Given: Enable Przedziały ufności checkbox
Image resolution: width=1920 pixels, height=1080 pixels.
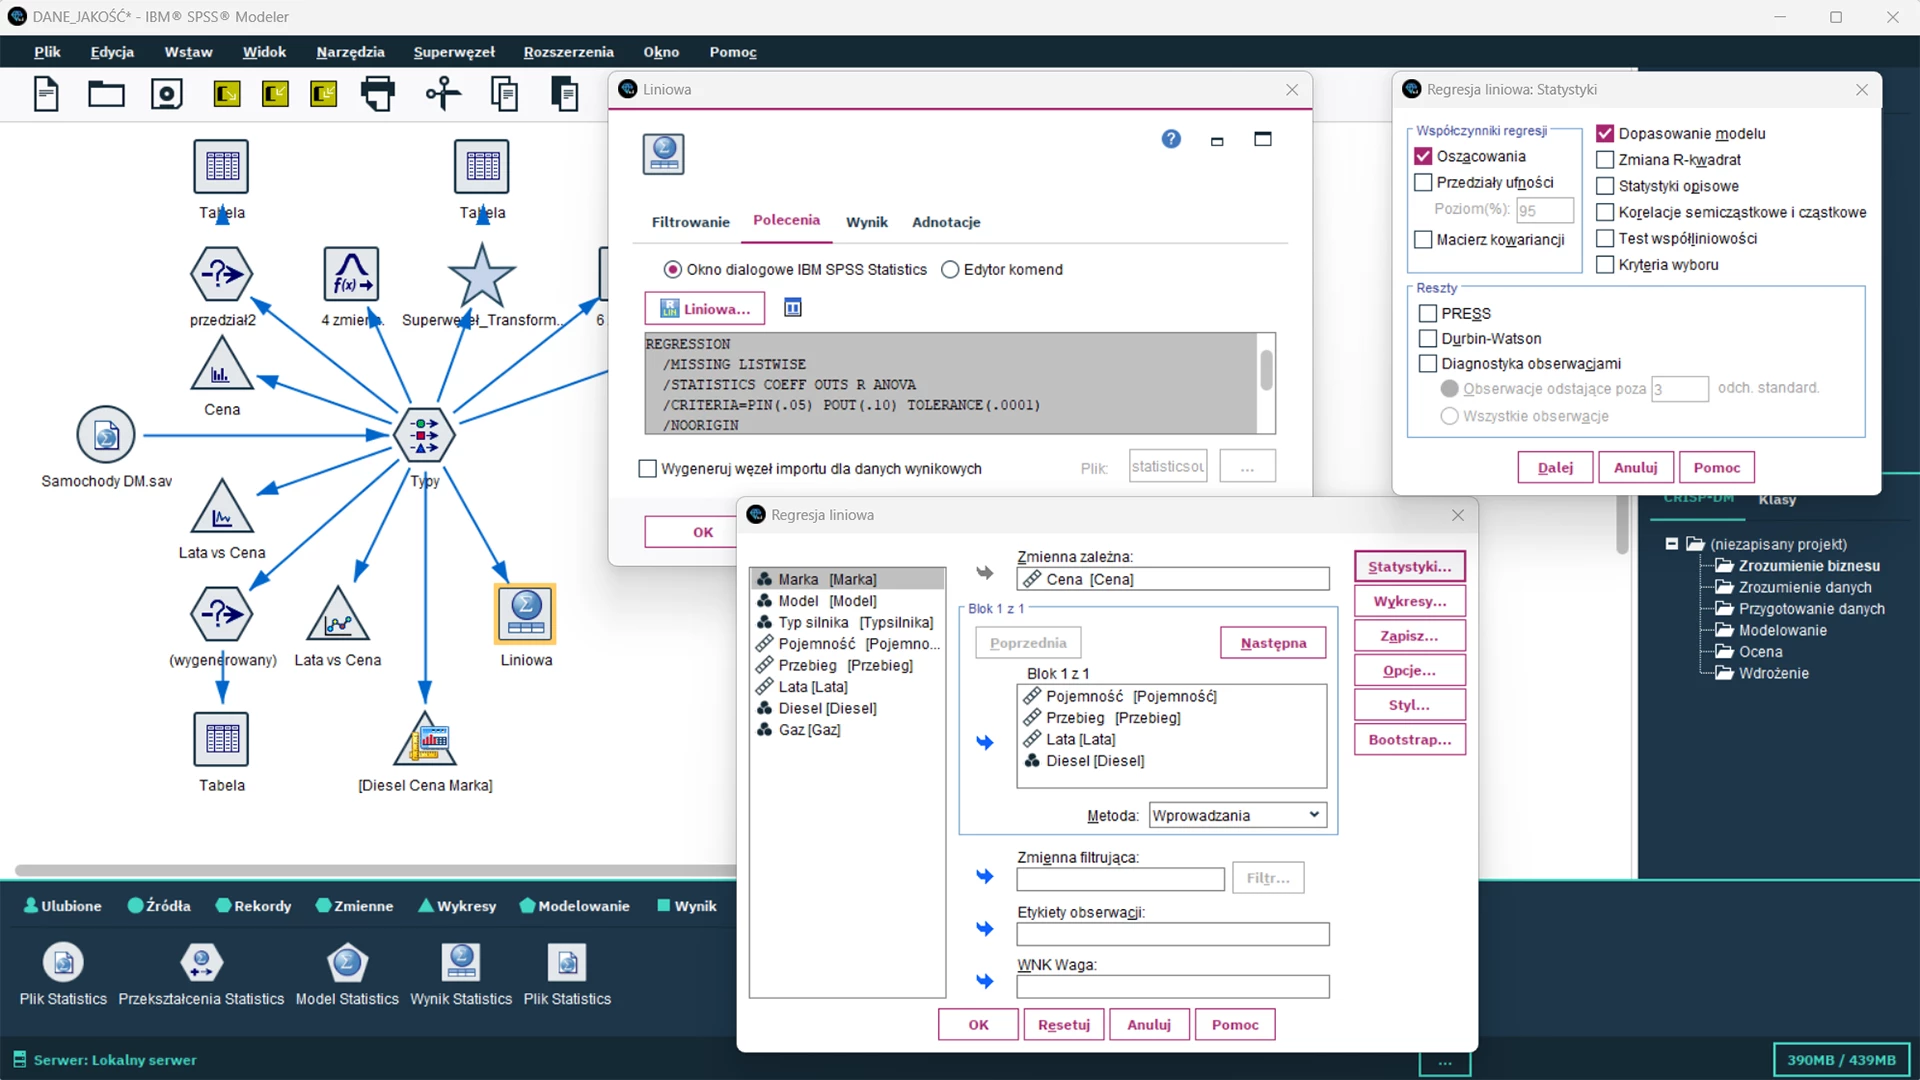Looking at the screenshot, I should tap(1423, 182).
